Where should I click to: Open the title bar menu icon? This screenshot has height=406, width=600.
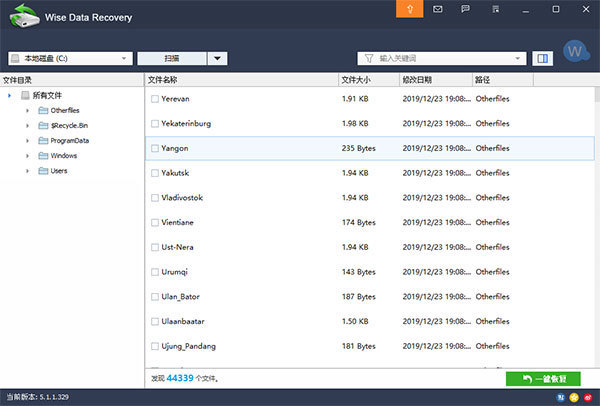click(x=496, y=9)
